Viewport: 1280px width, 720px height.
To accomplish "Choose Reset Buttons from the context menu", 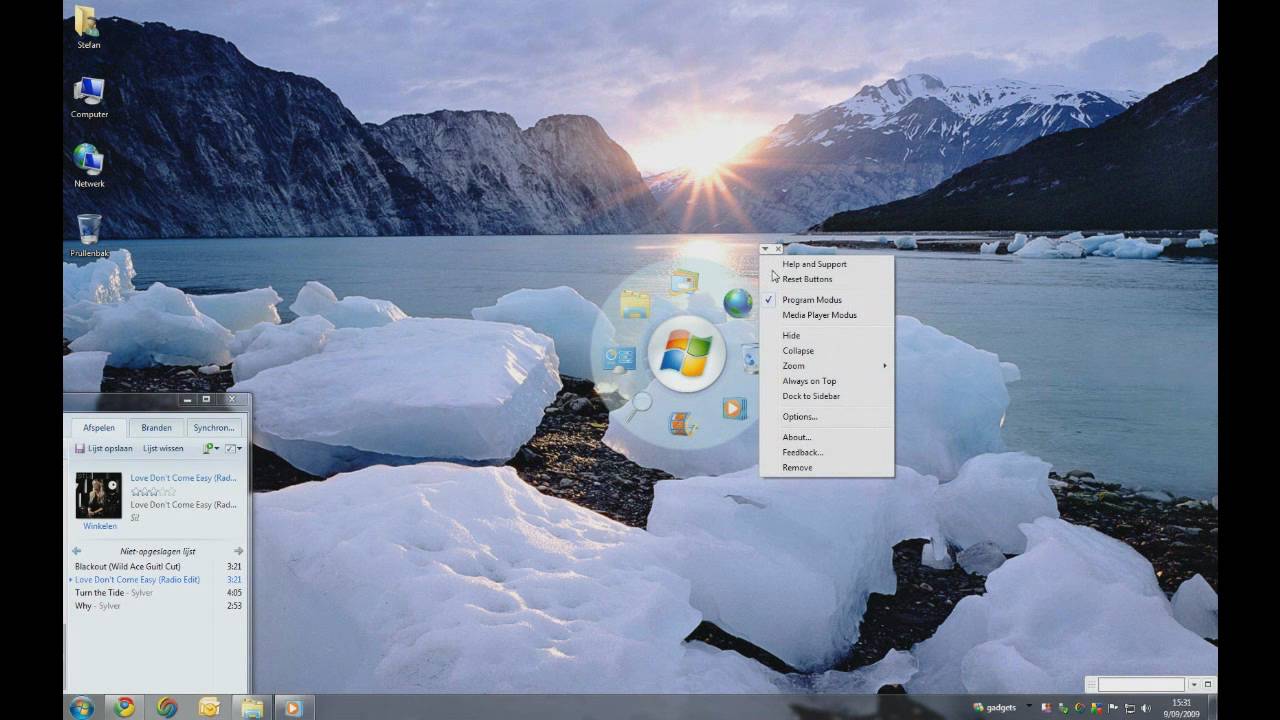I will [x=826, y=279].
